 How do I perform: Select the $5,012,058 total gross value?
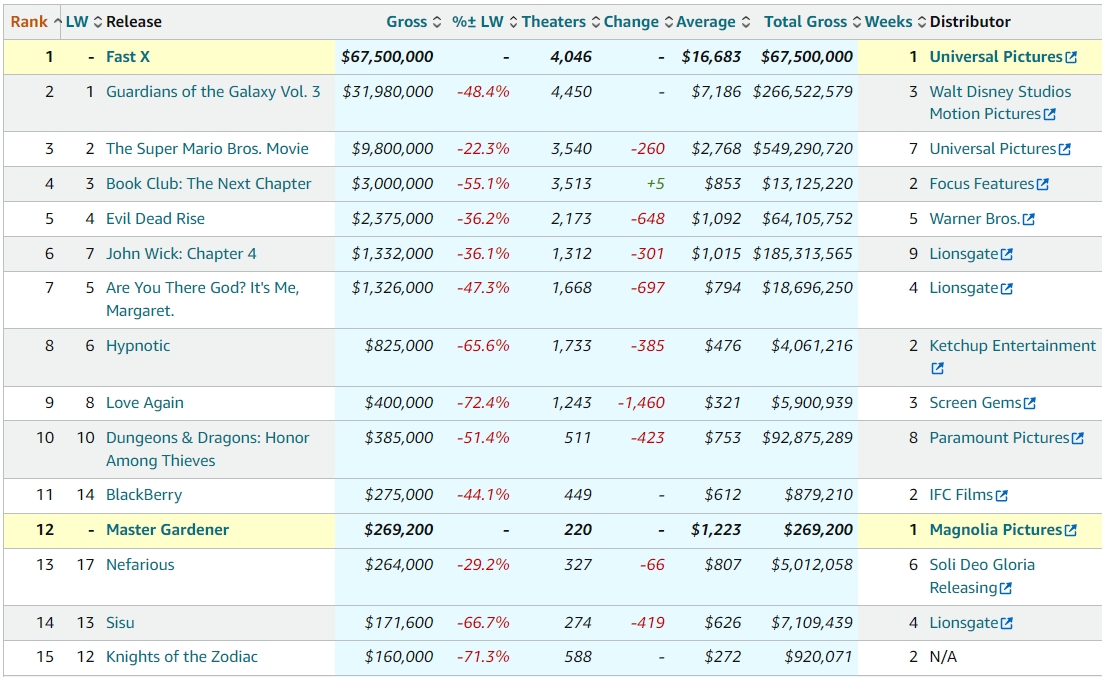point(812,565)
